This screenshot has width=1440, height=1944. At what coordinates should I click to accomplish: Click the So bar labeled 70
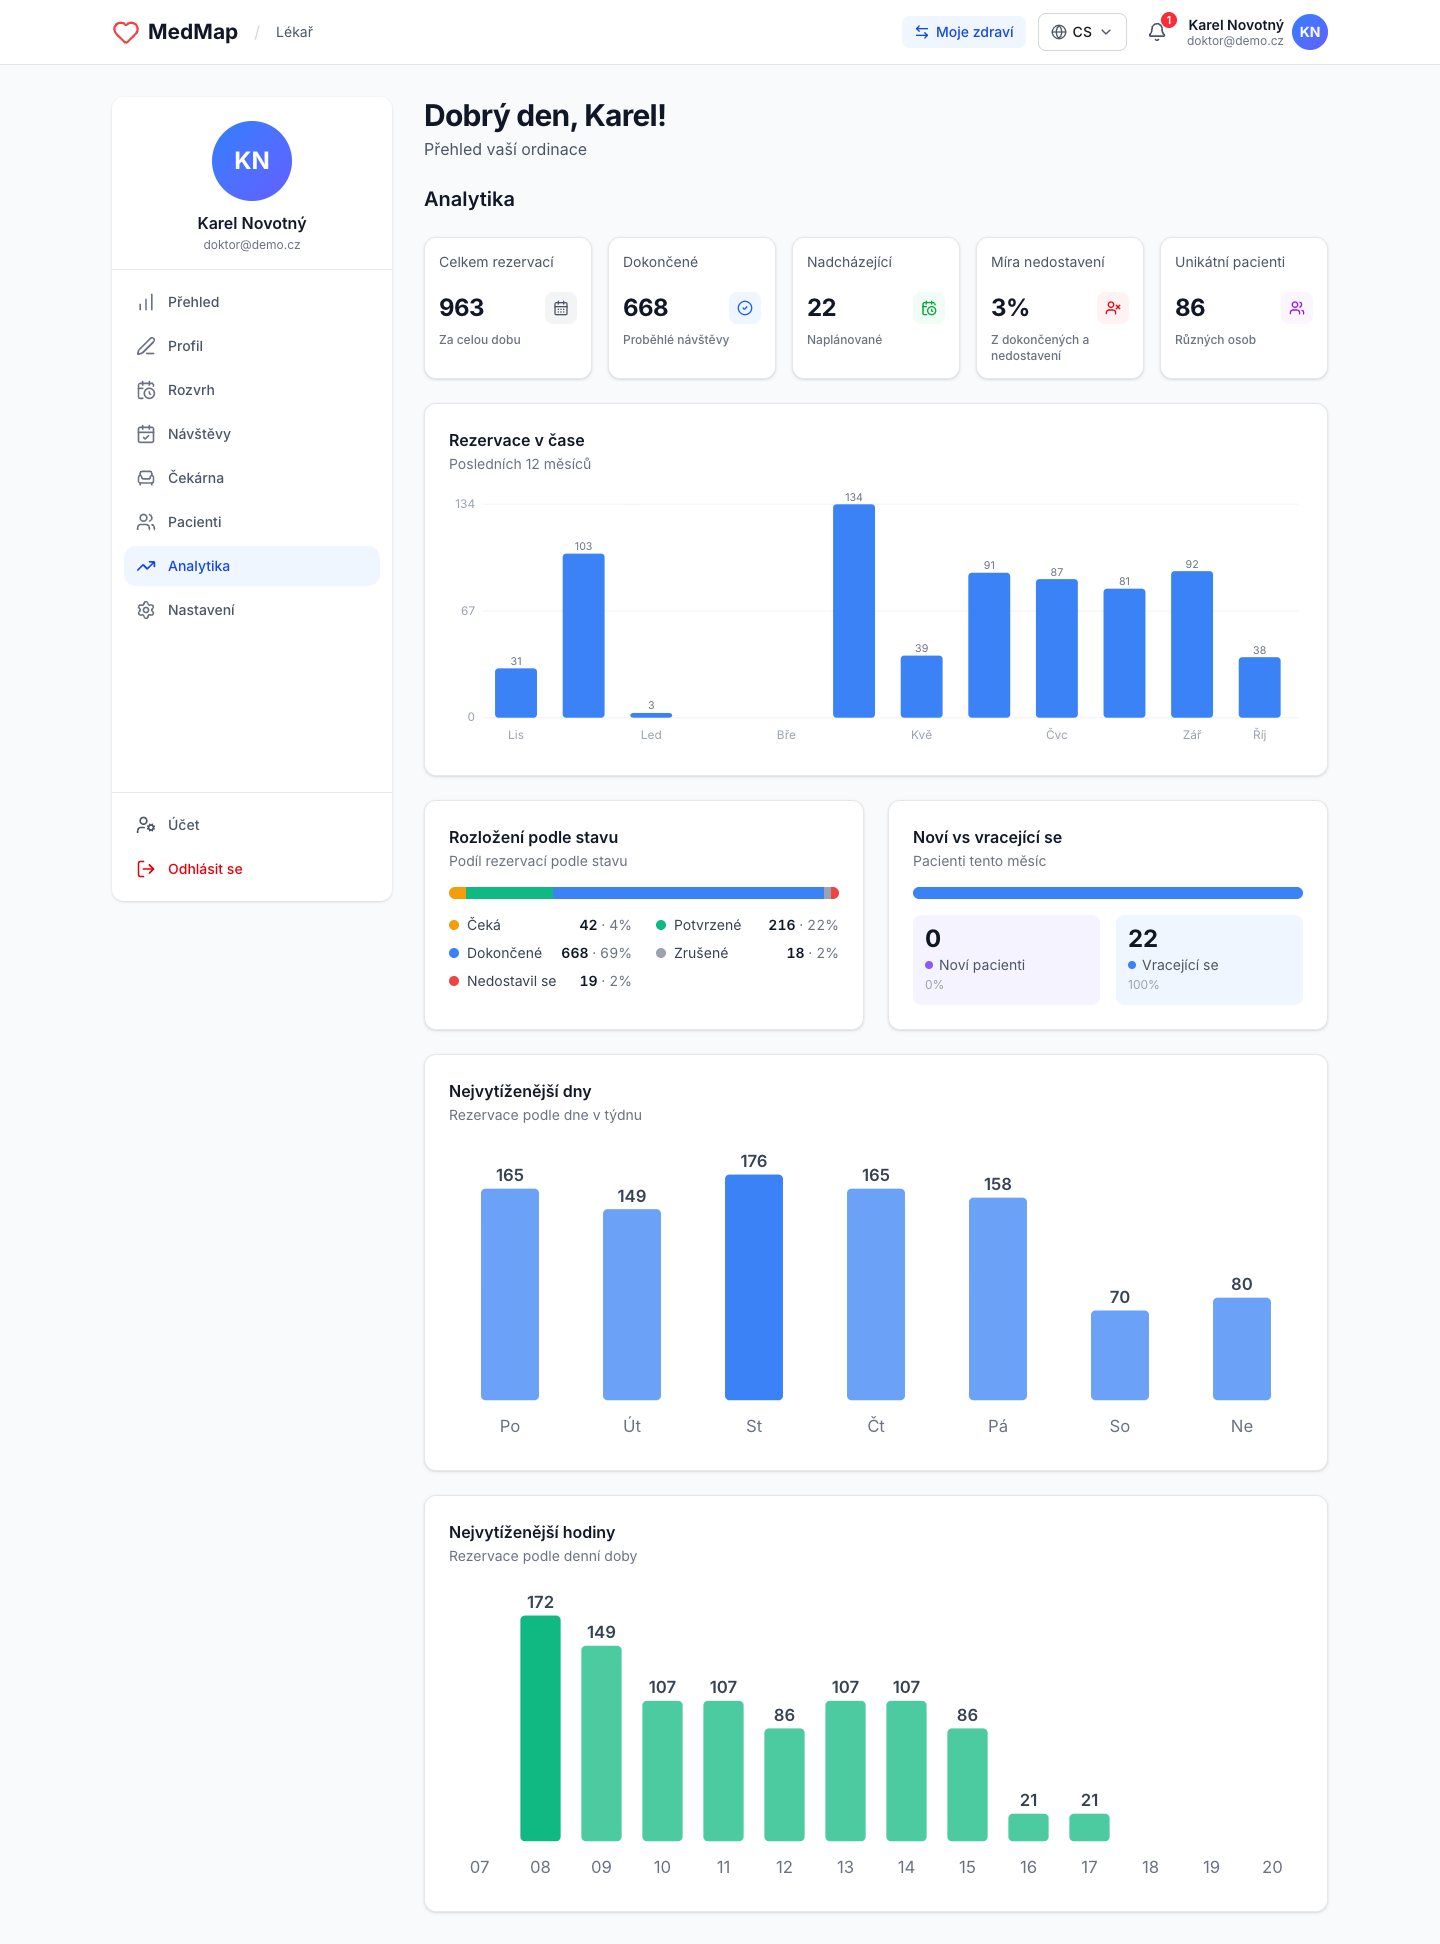coord(1120,1355)
